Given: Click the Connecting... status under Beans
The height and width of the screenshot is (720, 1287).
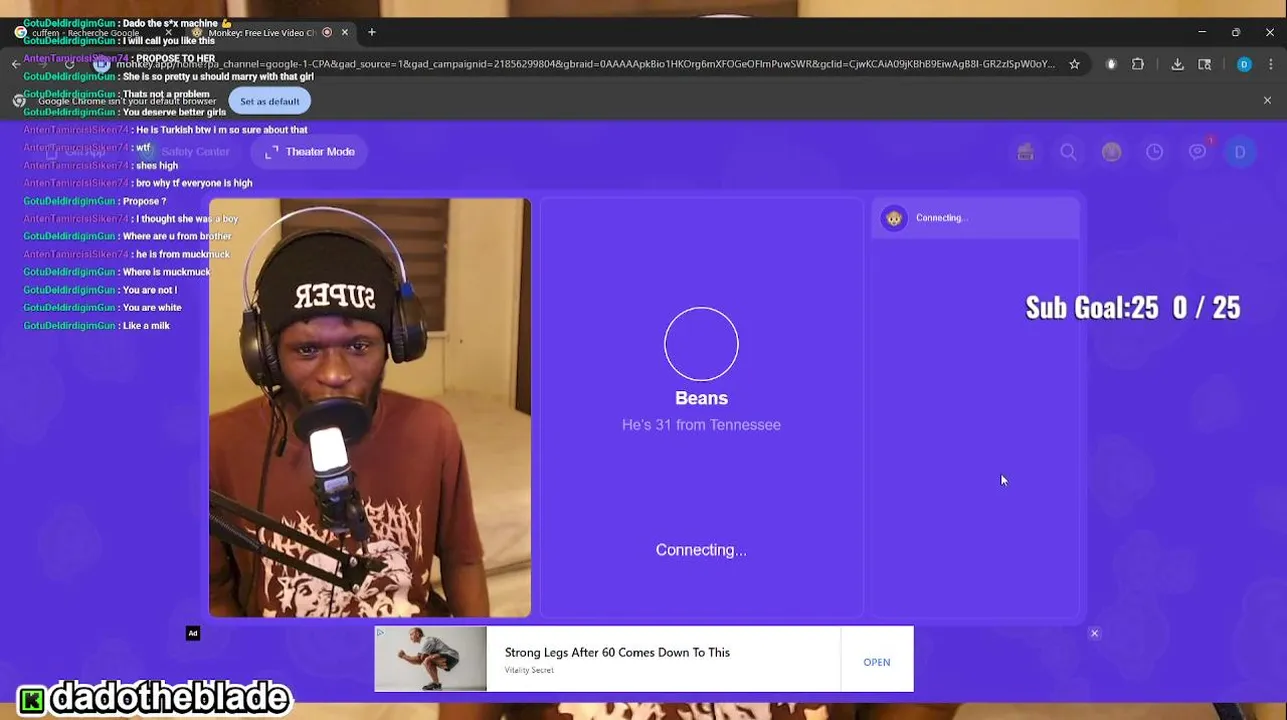Looking at the screenshot, I should pyautogui.click(x=701, y=550).
